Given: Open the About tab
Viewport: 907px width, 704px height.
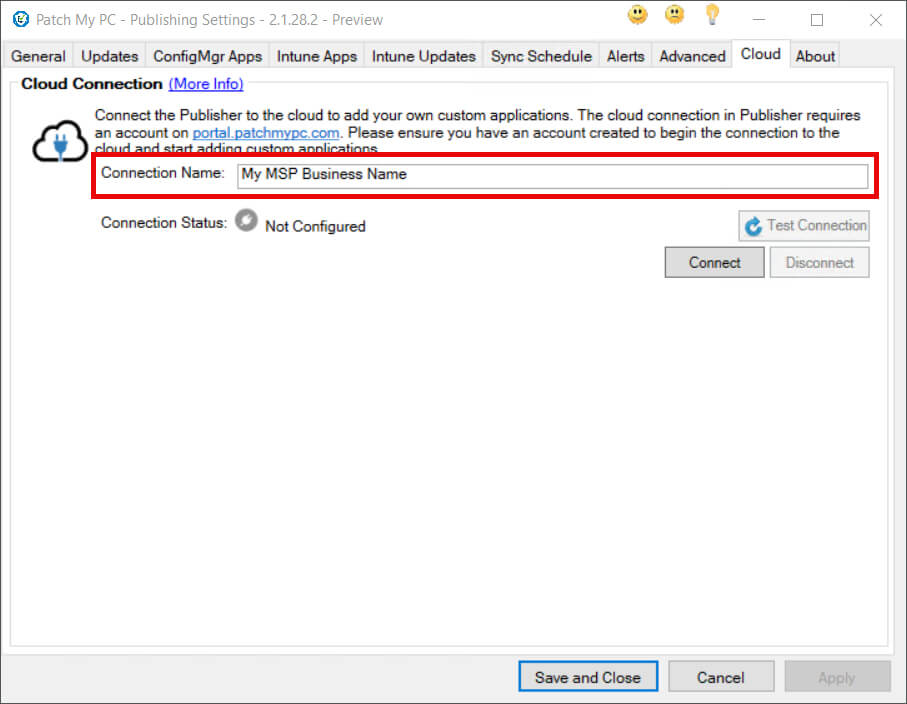Looking at the screenshot, I should [815, 56].
